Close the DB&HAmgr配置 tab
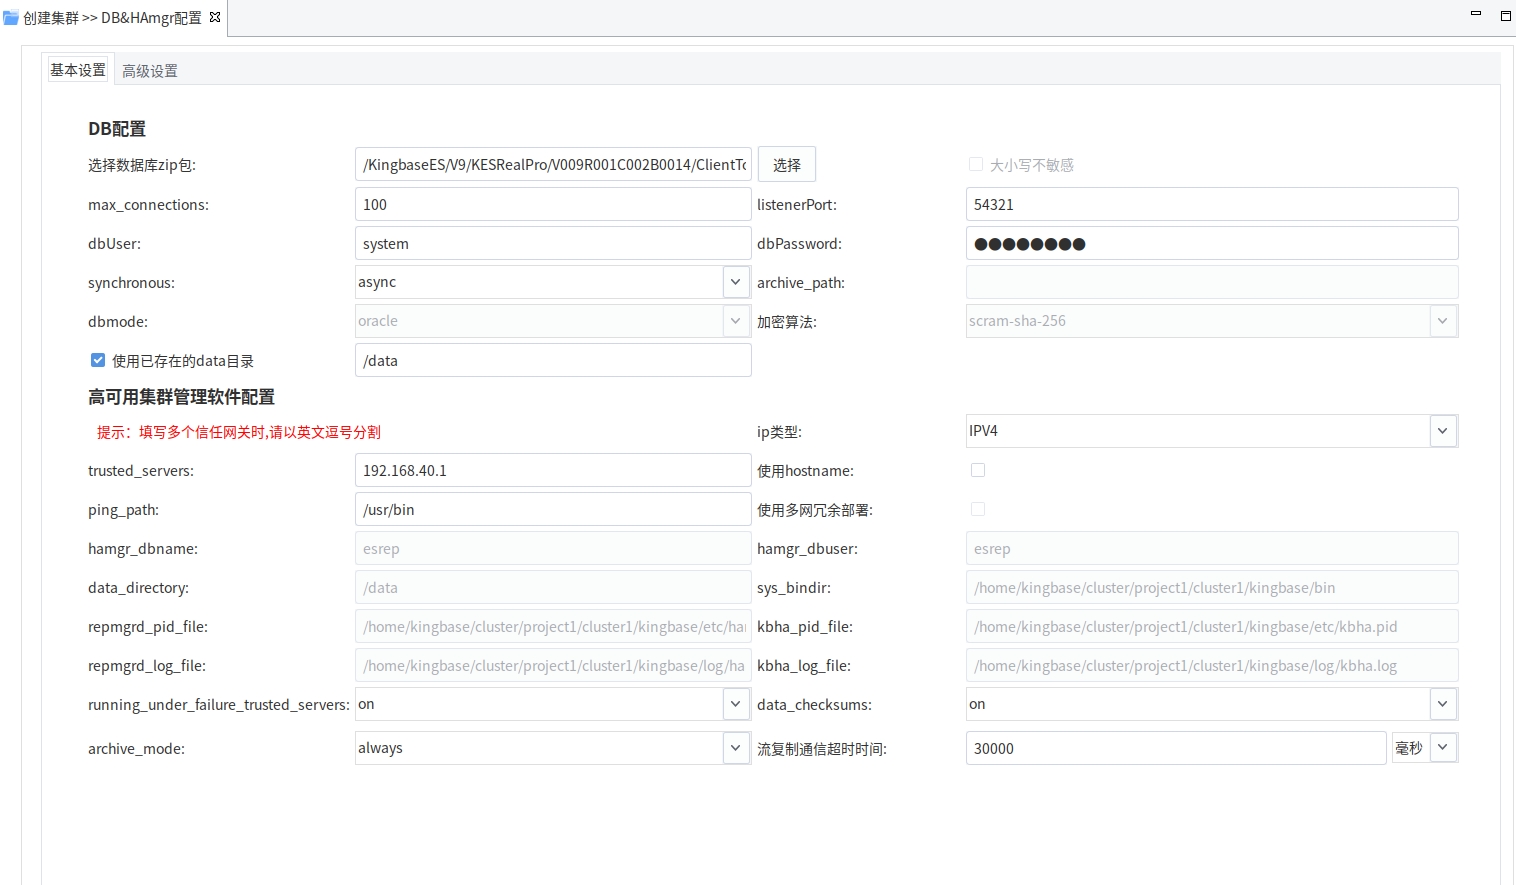The image size is (1516, 885). click(215, 17)
